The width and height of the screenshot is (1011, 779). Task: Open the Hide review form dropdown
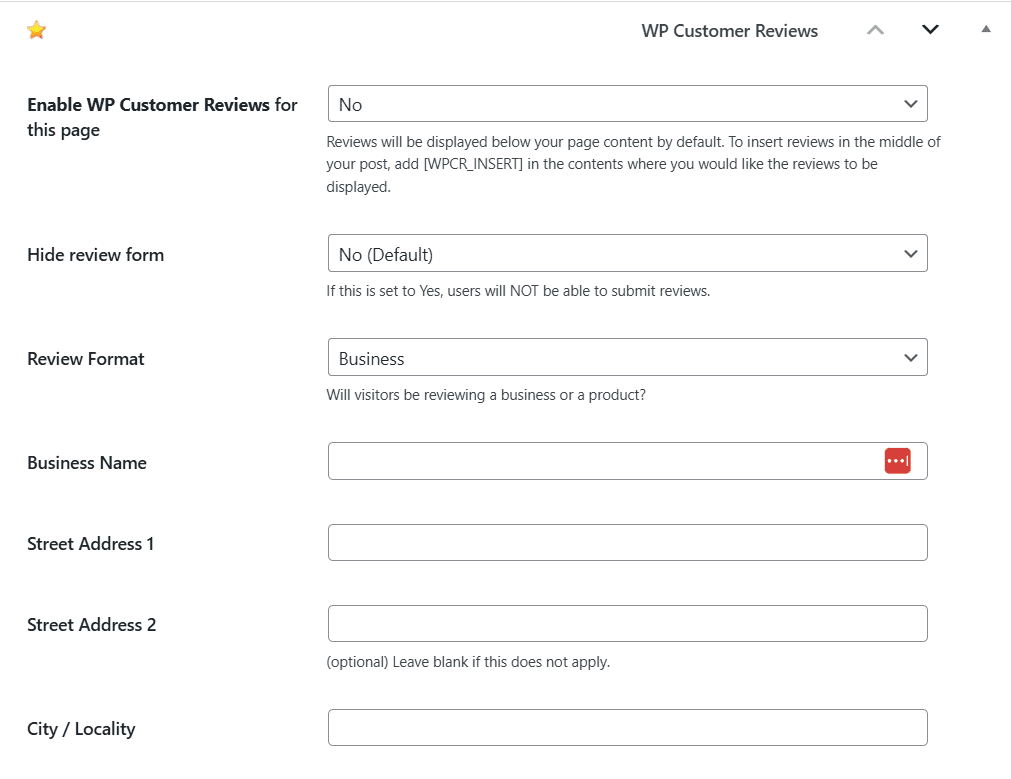627,253
